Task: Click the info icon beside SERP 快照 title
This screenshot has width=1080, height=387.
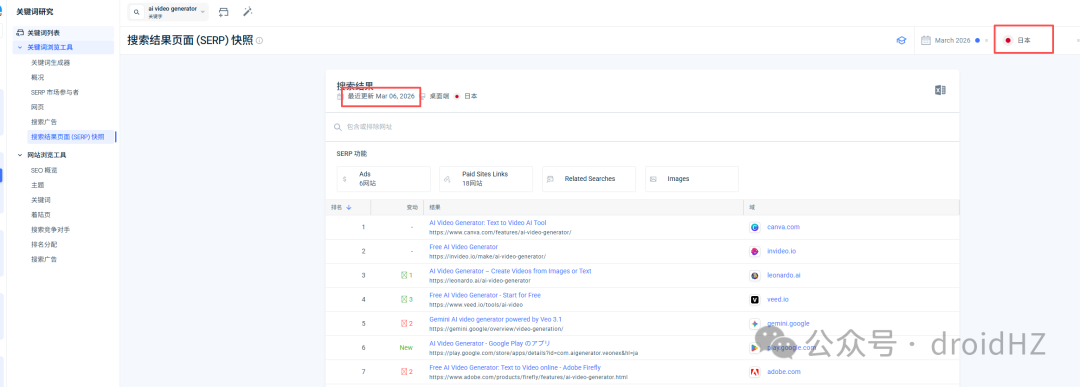Action: click(260, 41)
